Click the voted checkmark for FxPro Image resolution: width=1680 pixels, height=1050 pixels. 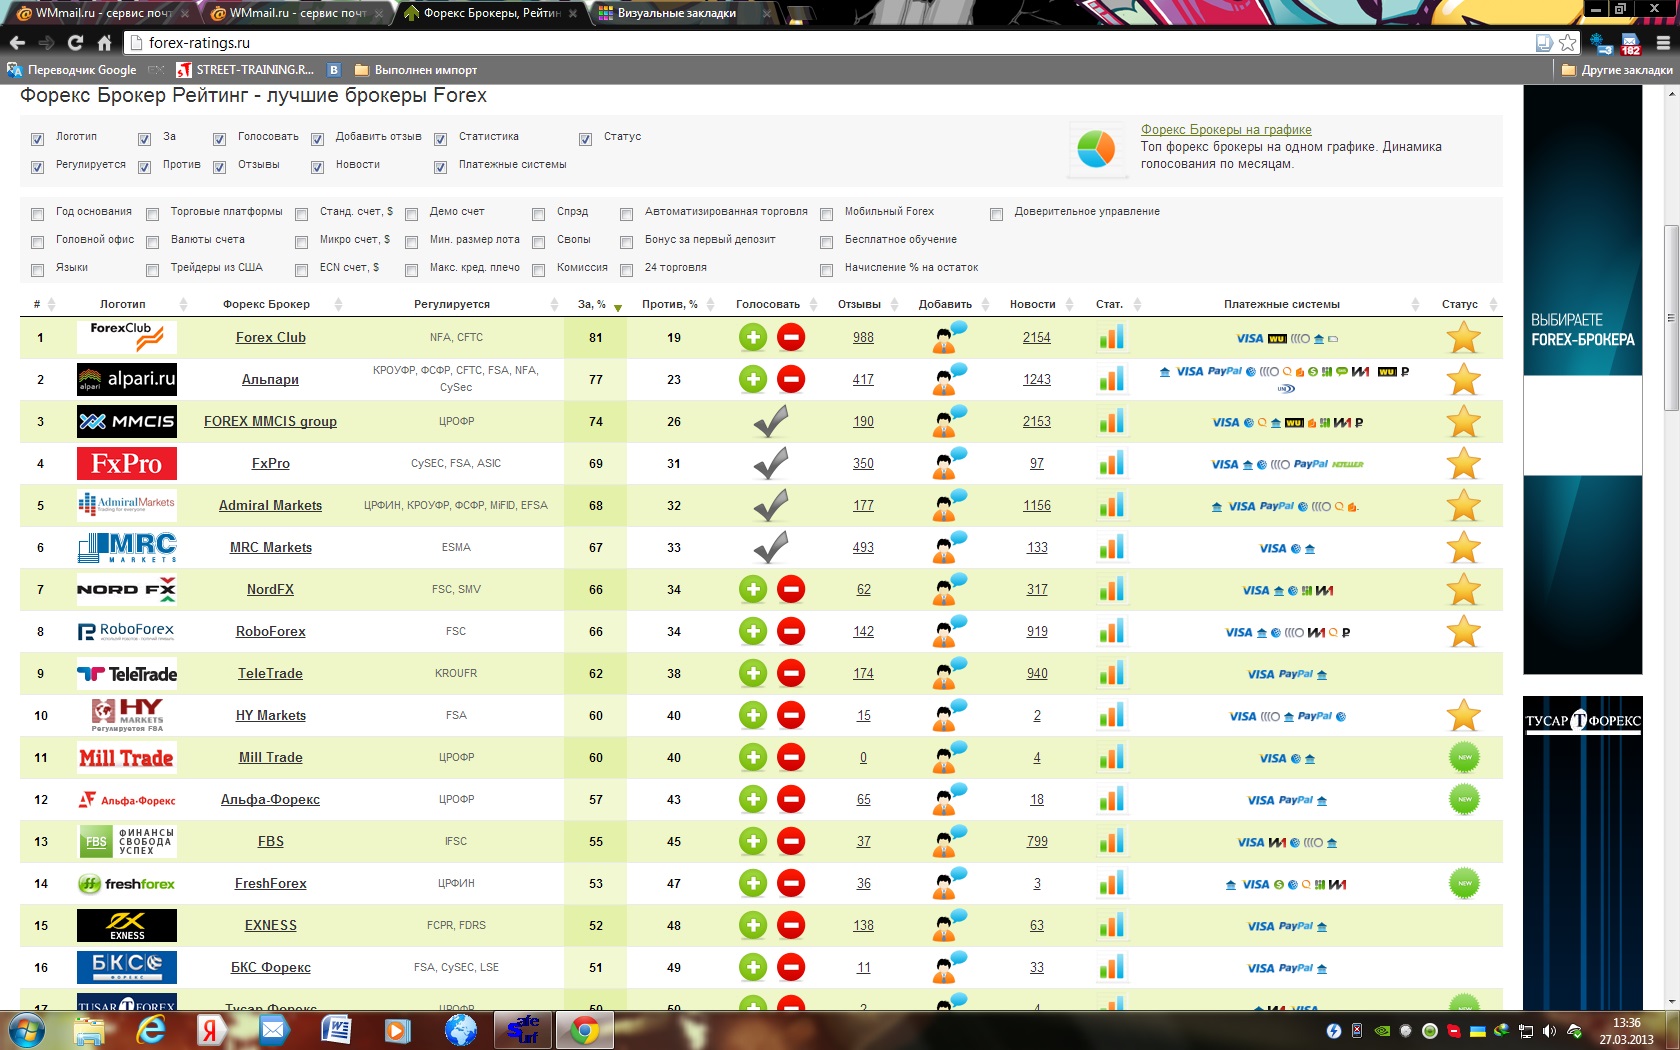coord(770,463)
